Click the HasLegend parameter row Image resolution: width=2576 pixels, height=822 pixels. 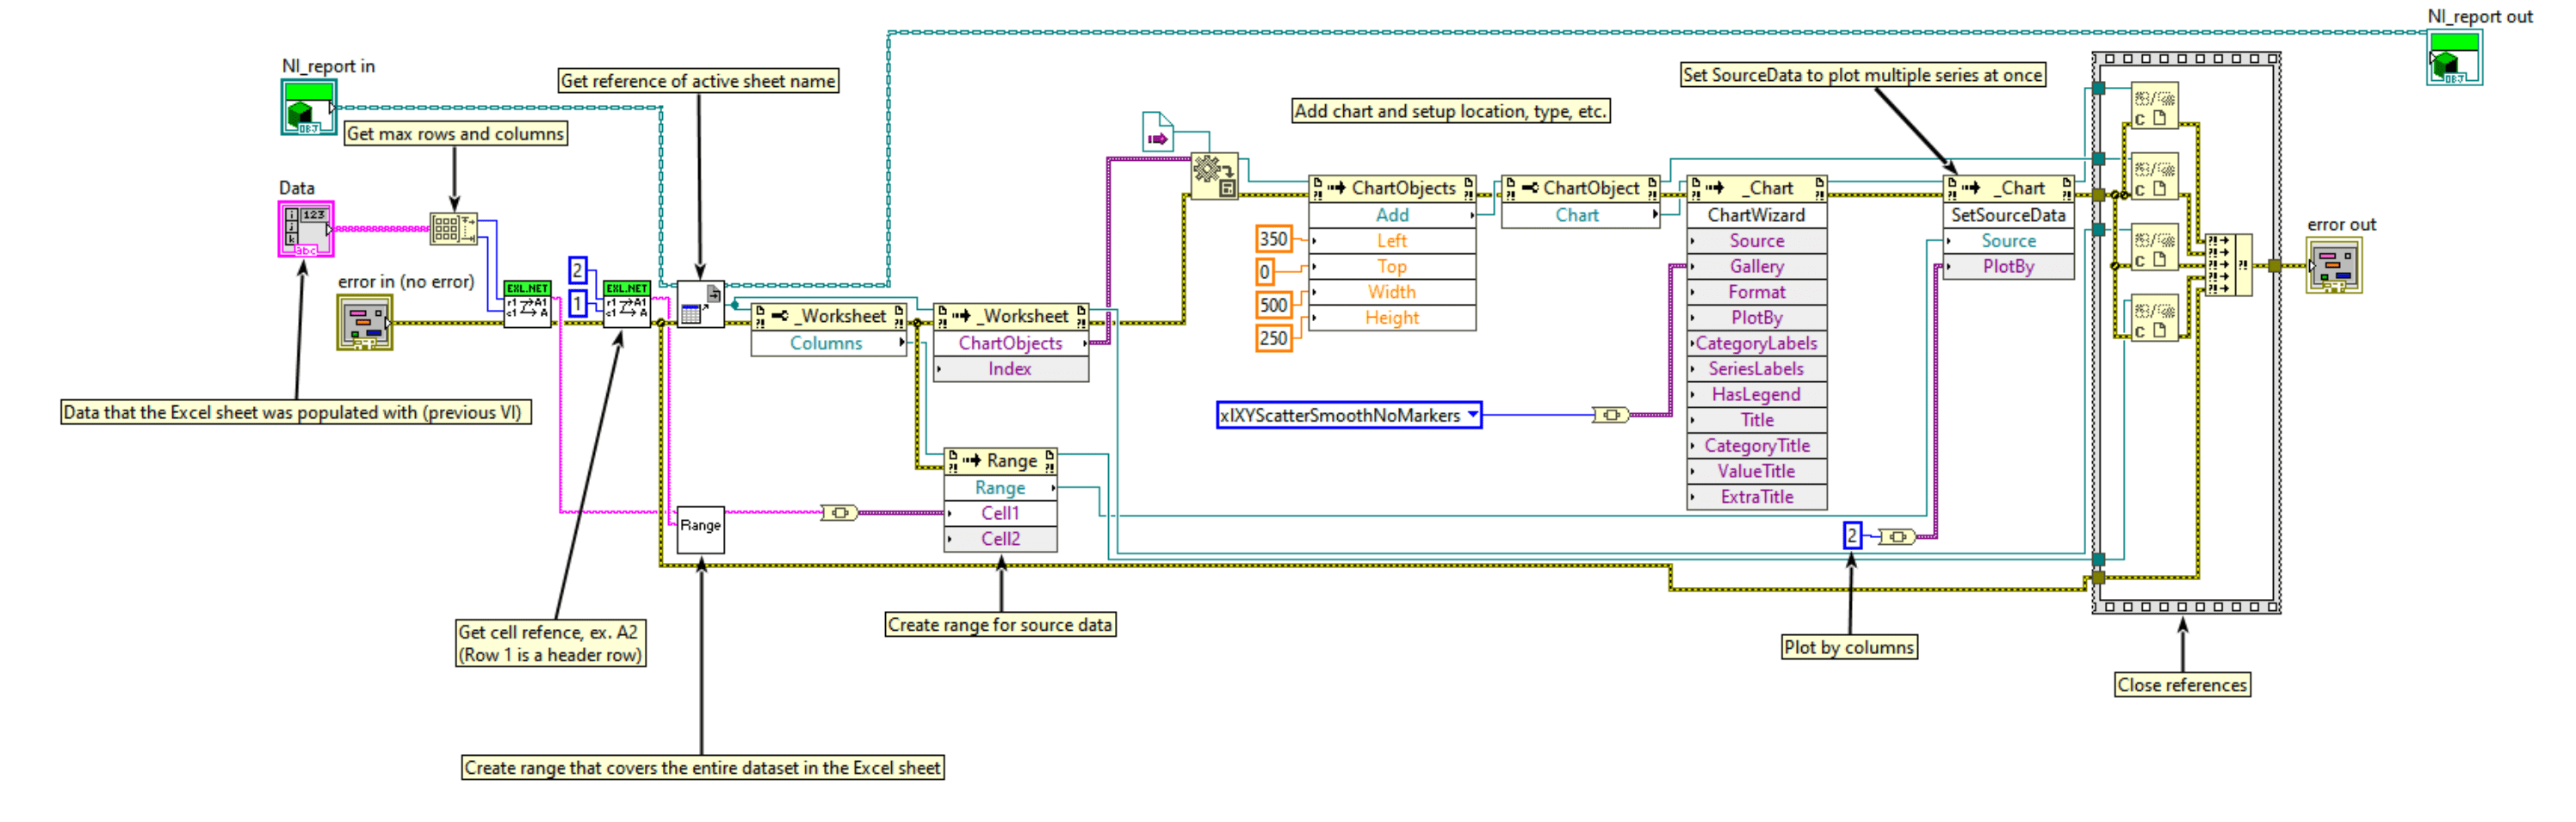[x=1756, y=395]
